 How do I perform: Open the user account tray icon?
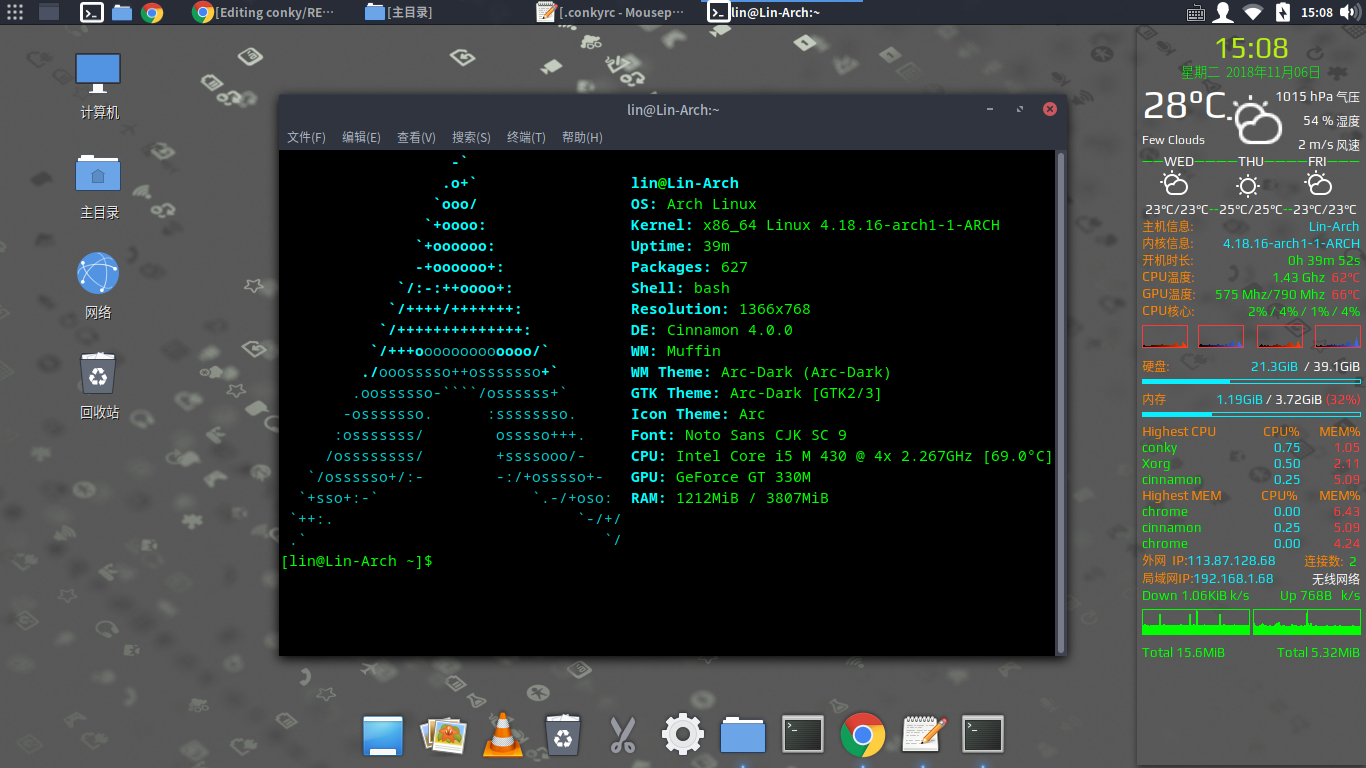point(1223,13)
